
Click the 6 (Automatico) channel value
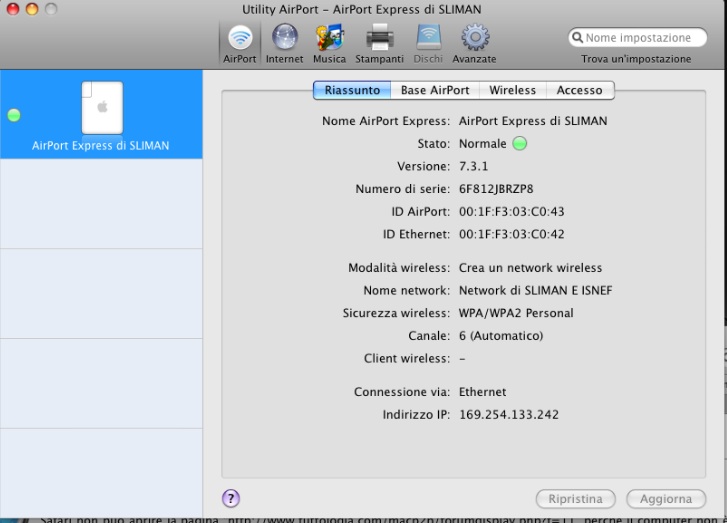501,336
